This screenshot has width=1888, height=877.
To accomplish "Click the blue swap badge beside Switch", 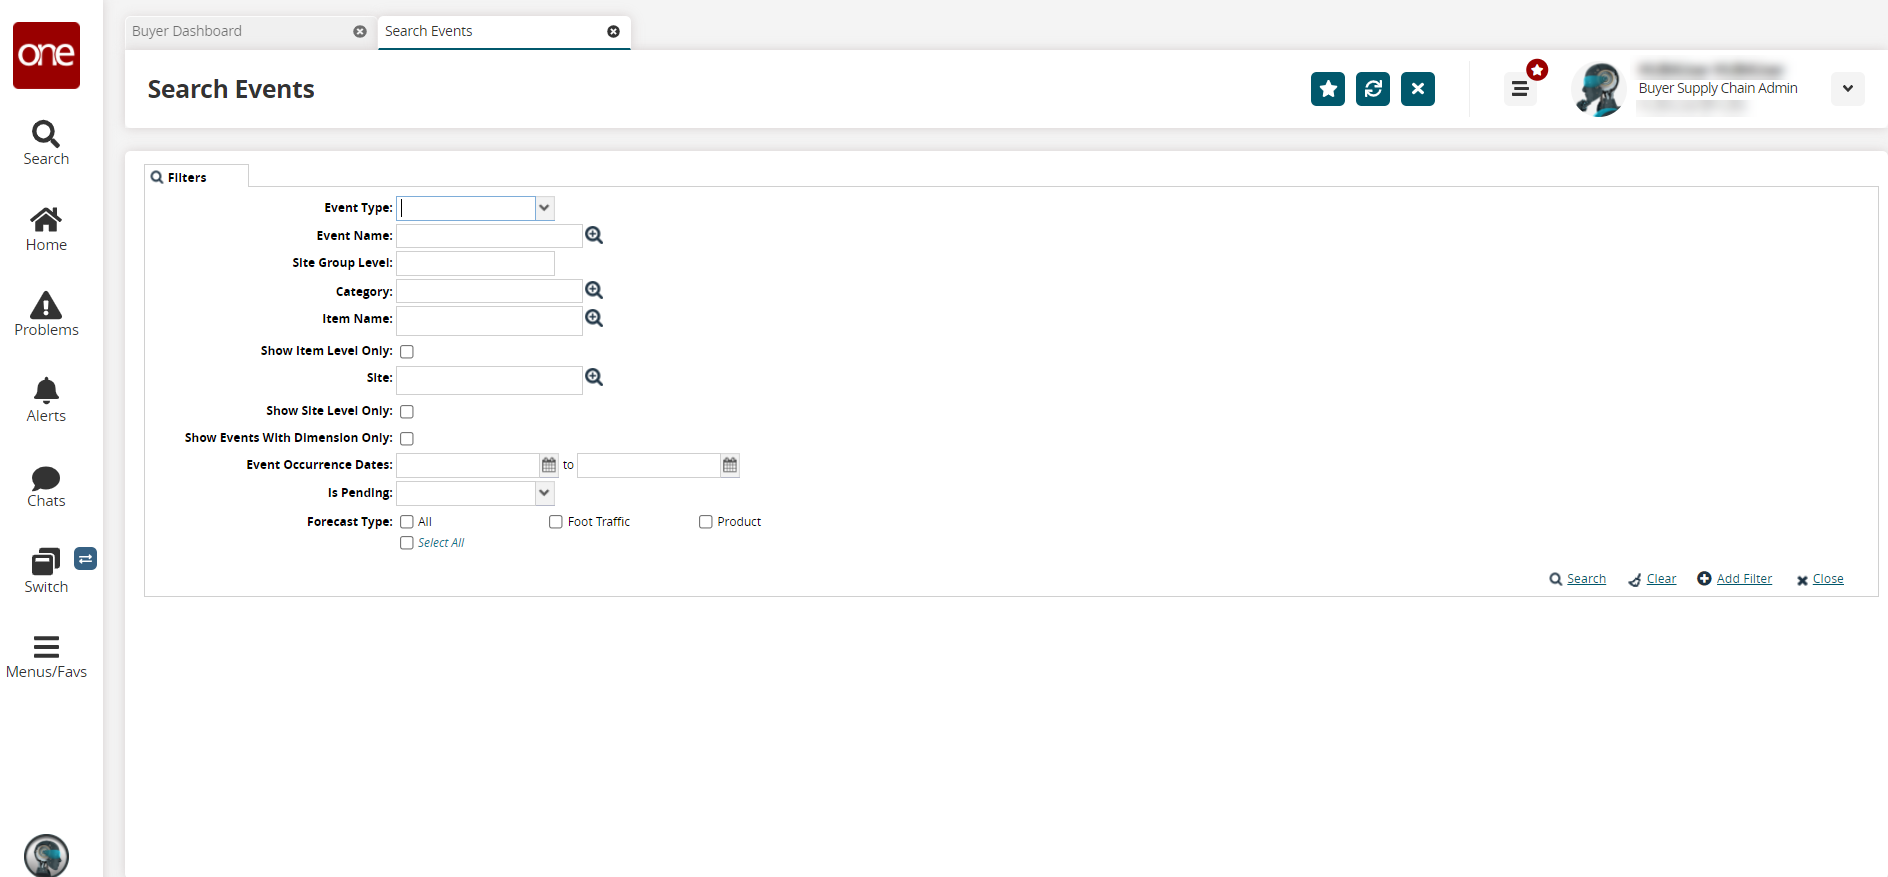I will 86,559.
